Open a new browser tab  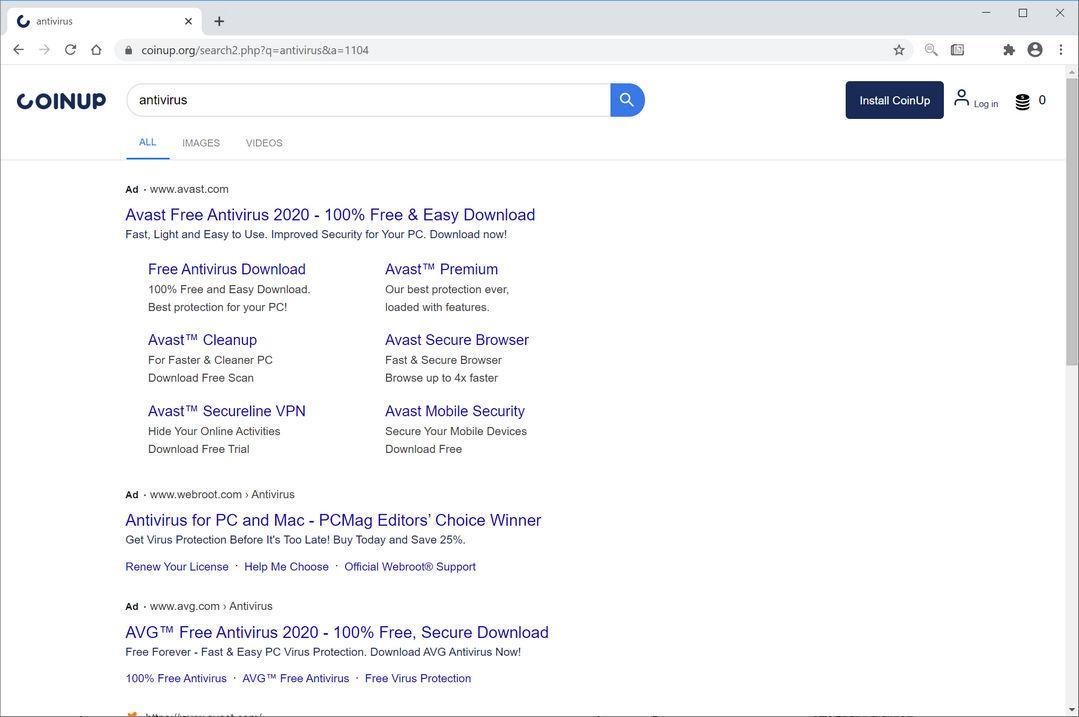219,21
